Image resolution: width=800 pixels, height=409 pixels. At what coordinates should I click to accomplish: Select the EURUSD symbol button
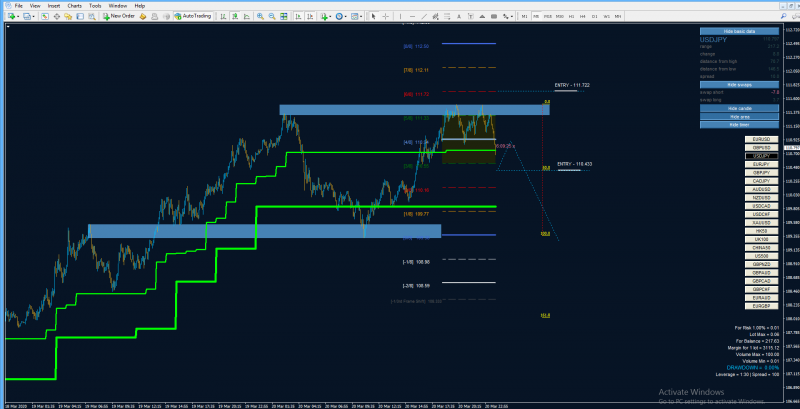(761, 139)
